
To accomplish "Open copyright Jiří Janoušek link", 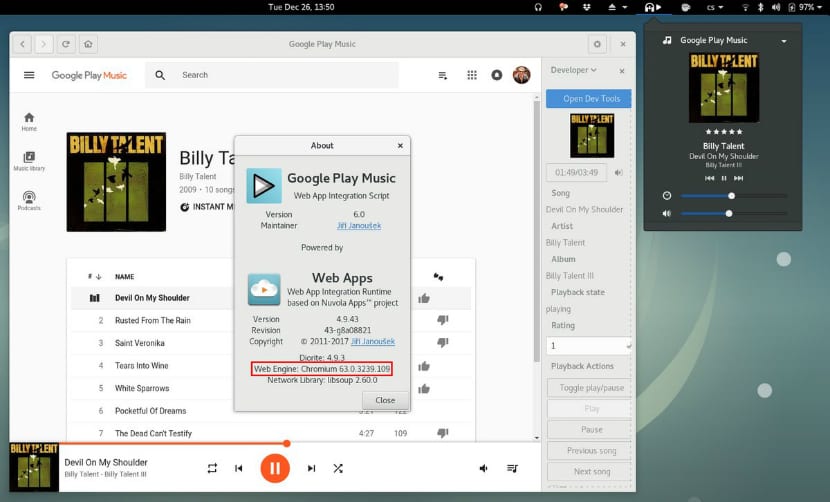I will (373, 342).
